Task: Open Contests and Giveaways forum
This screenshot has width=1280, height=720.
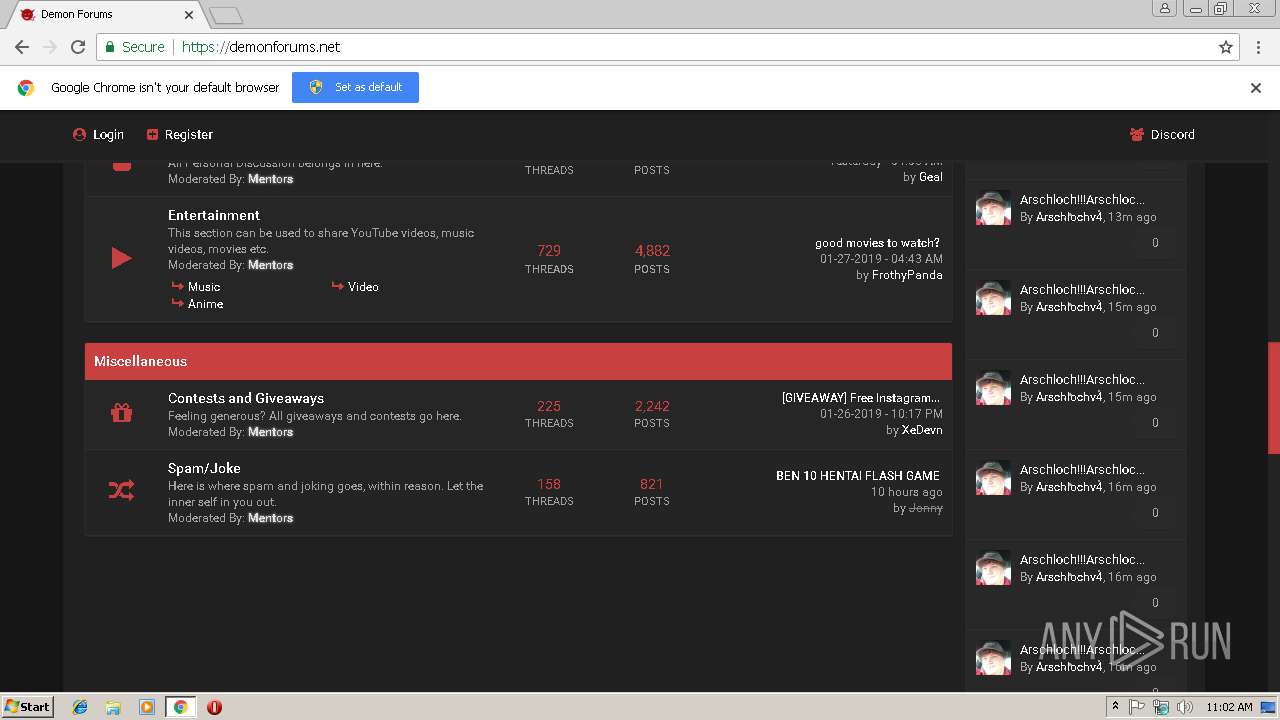Action: tap(246, 398)
